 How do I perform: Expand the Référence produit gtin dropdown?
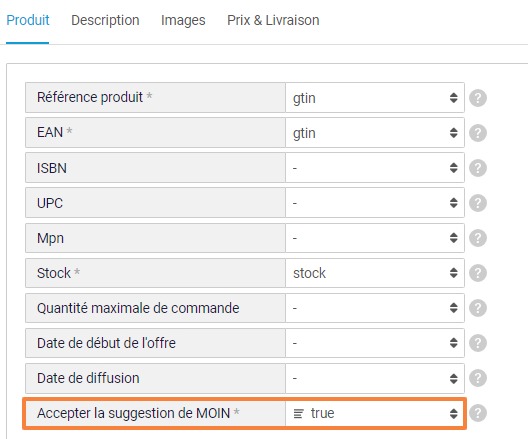pos(375,98)
